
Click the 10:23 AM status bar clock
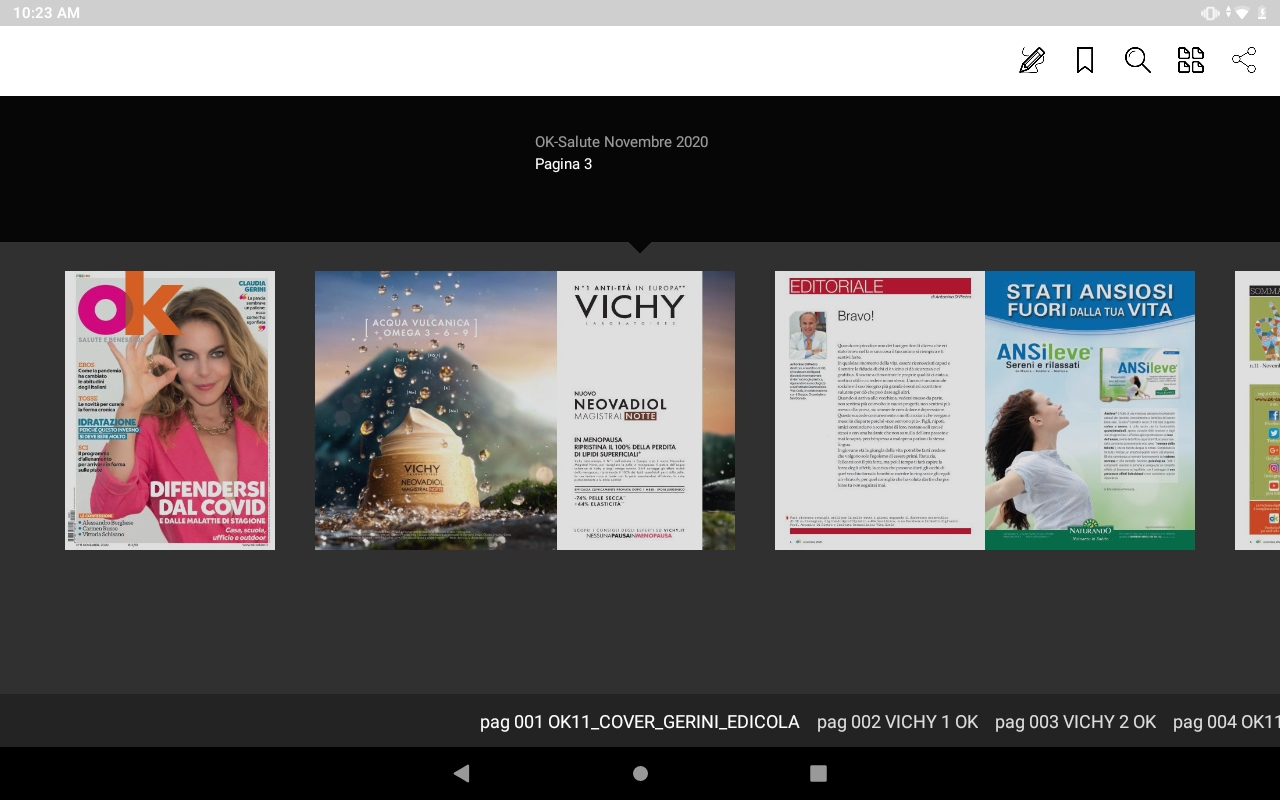[46, 13]
